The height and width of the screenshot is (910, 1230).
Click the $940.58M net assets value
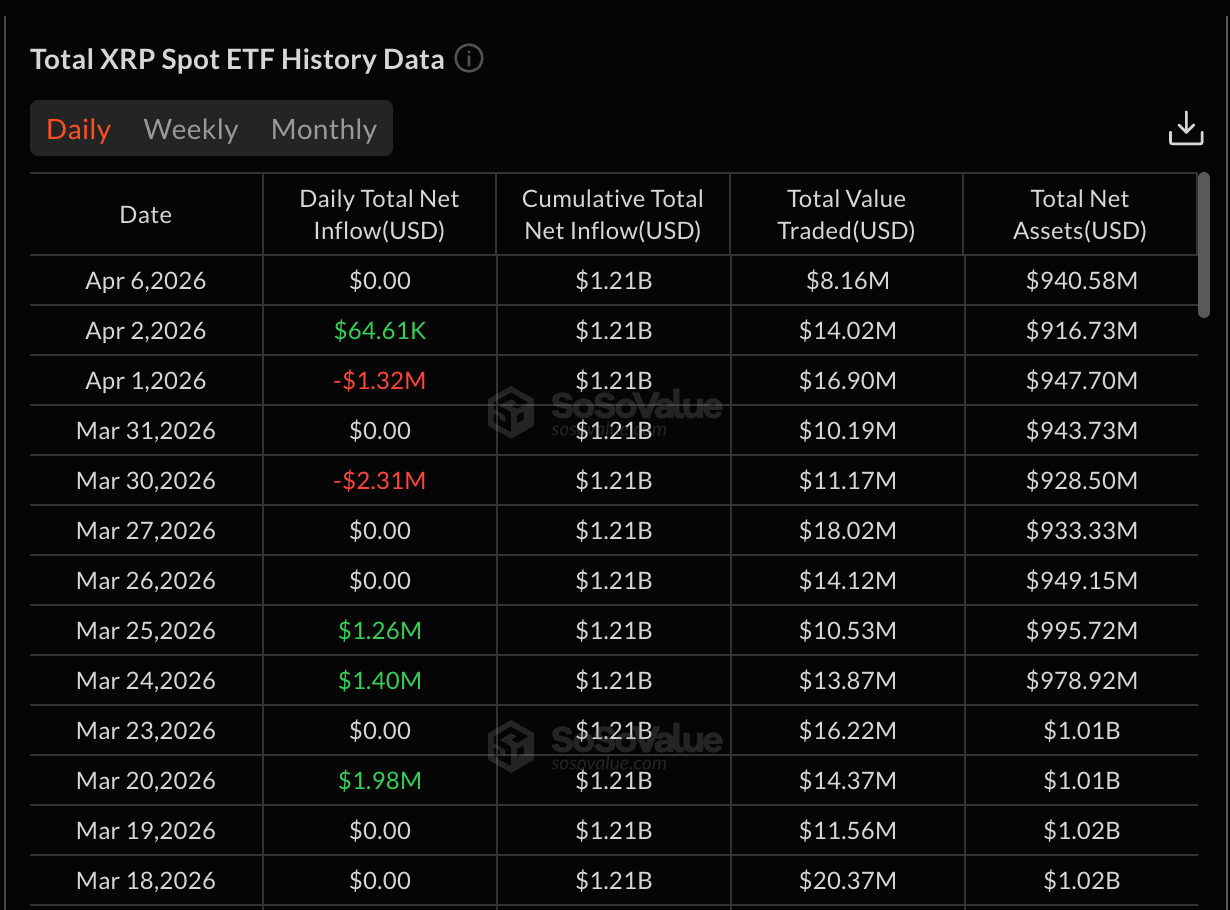pos(1081,281)
